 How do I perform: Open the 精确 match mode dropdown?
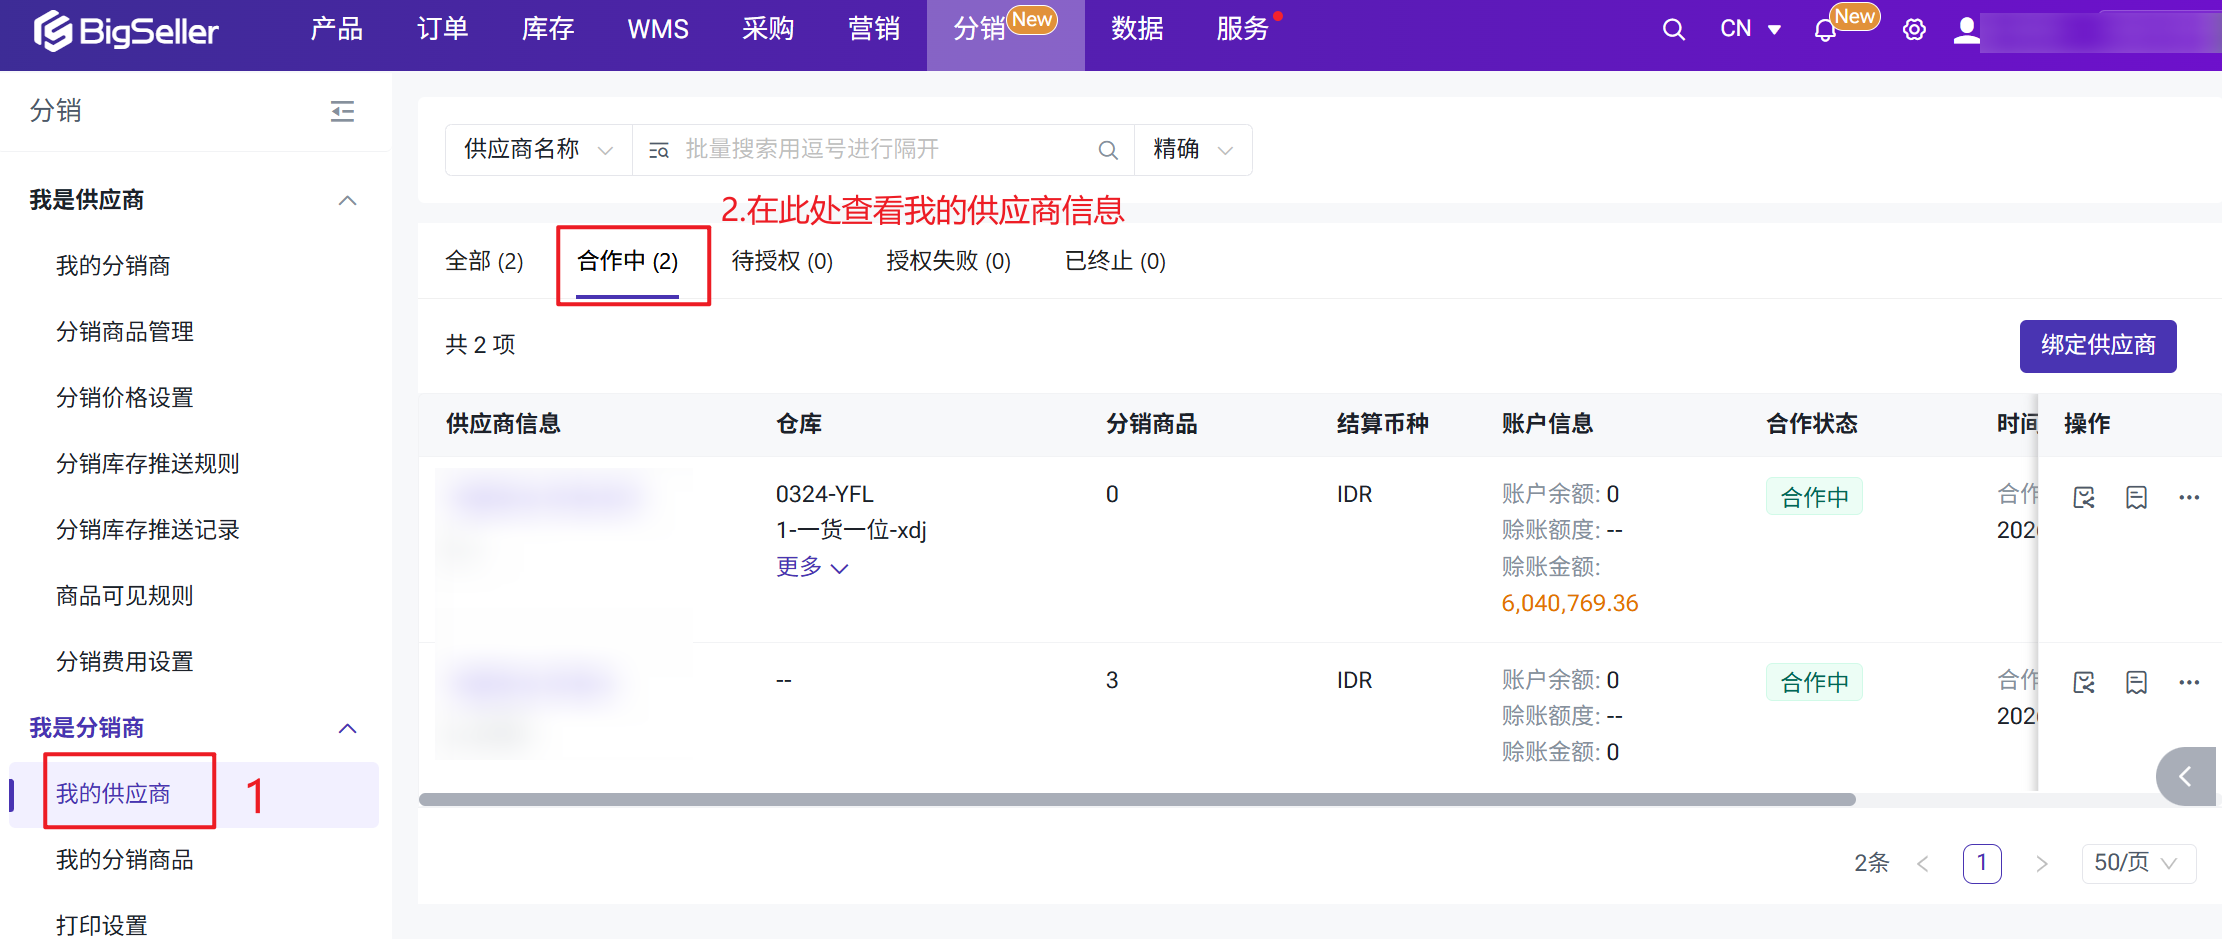click(x=1192, y=150)
